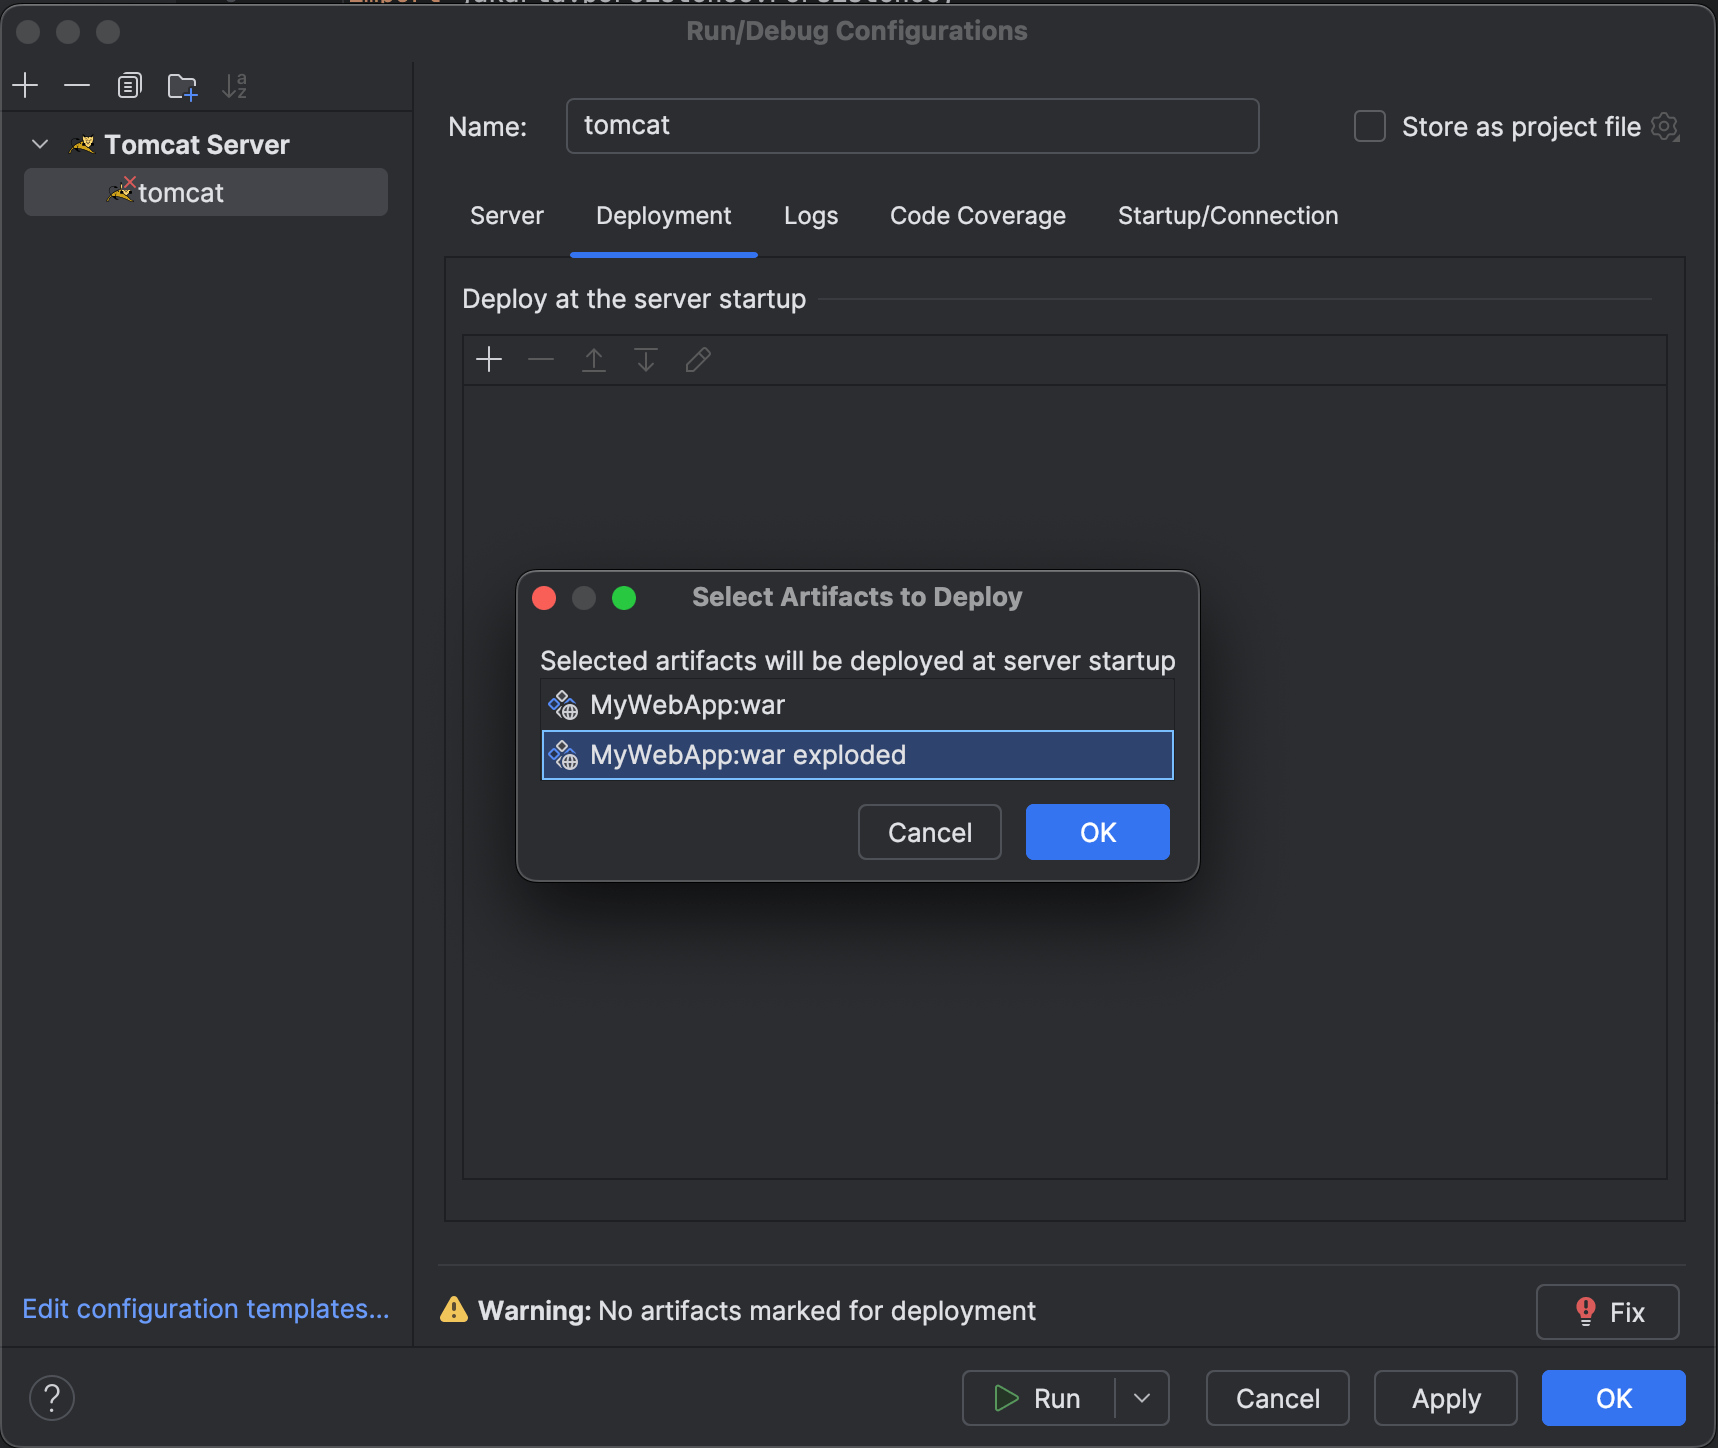This screenshot has width=1718, height=1448.
Task: Sort configurations alphabetically
Action: (x=235, y=85)
